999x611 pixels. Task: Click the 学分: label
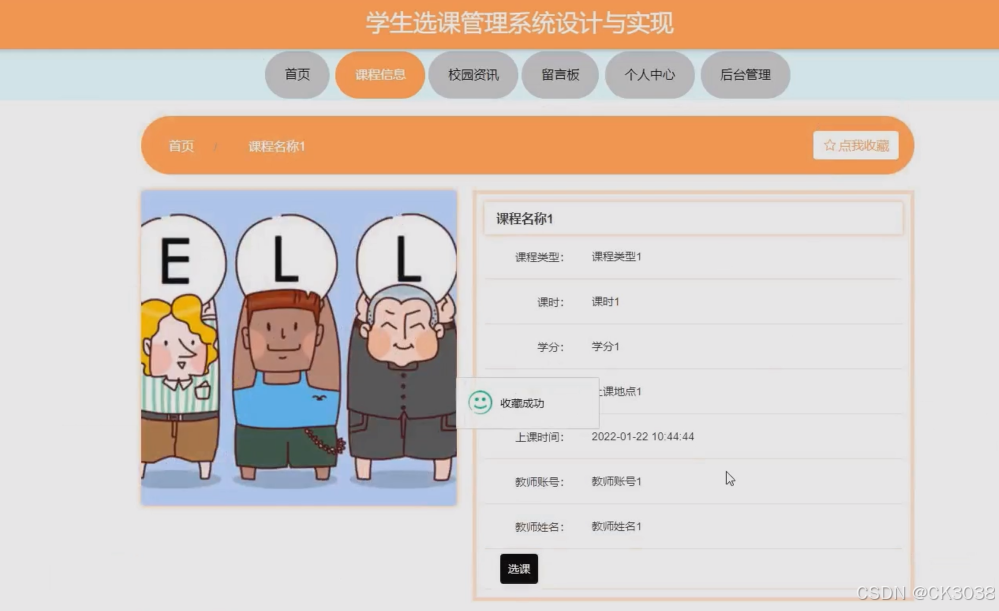click(550, 347)
